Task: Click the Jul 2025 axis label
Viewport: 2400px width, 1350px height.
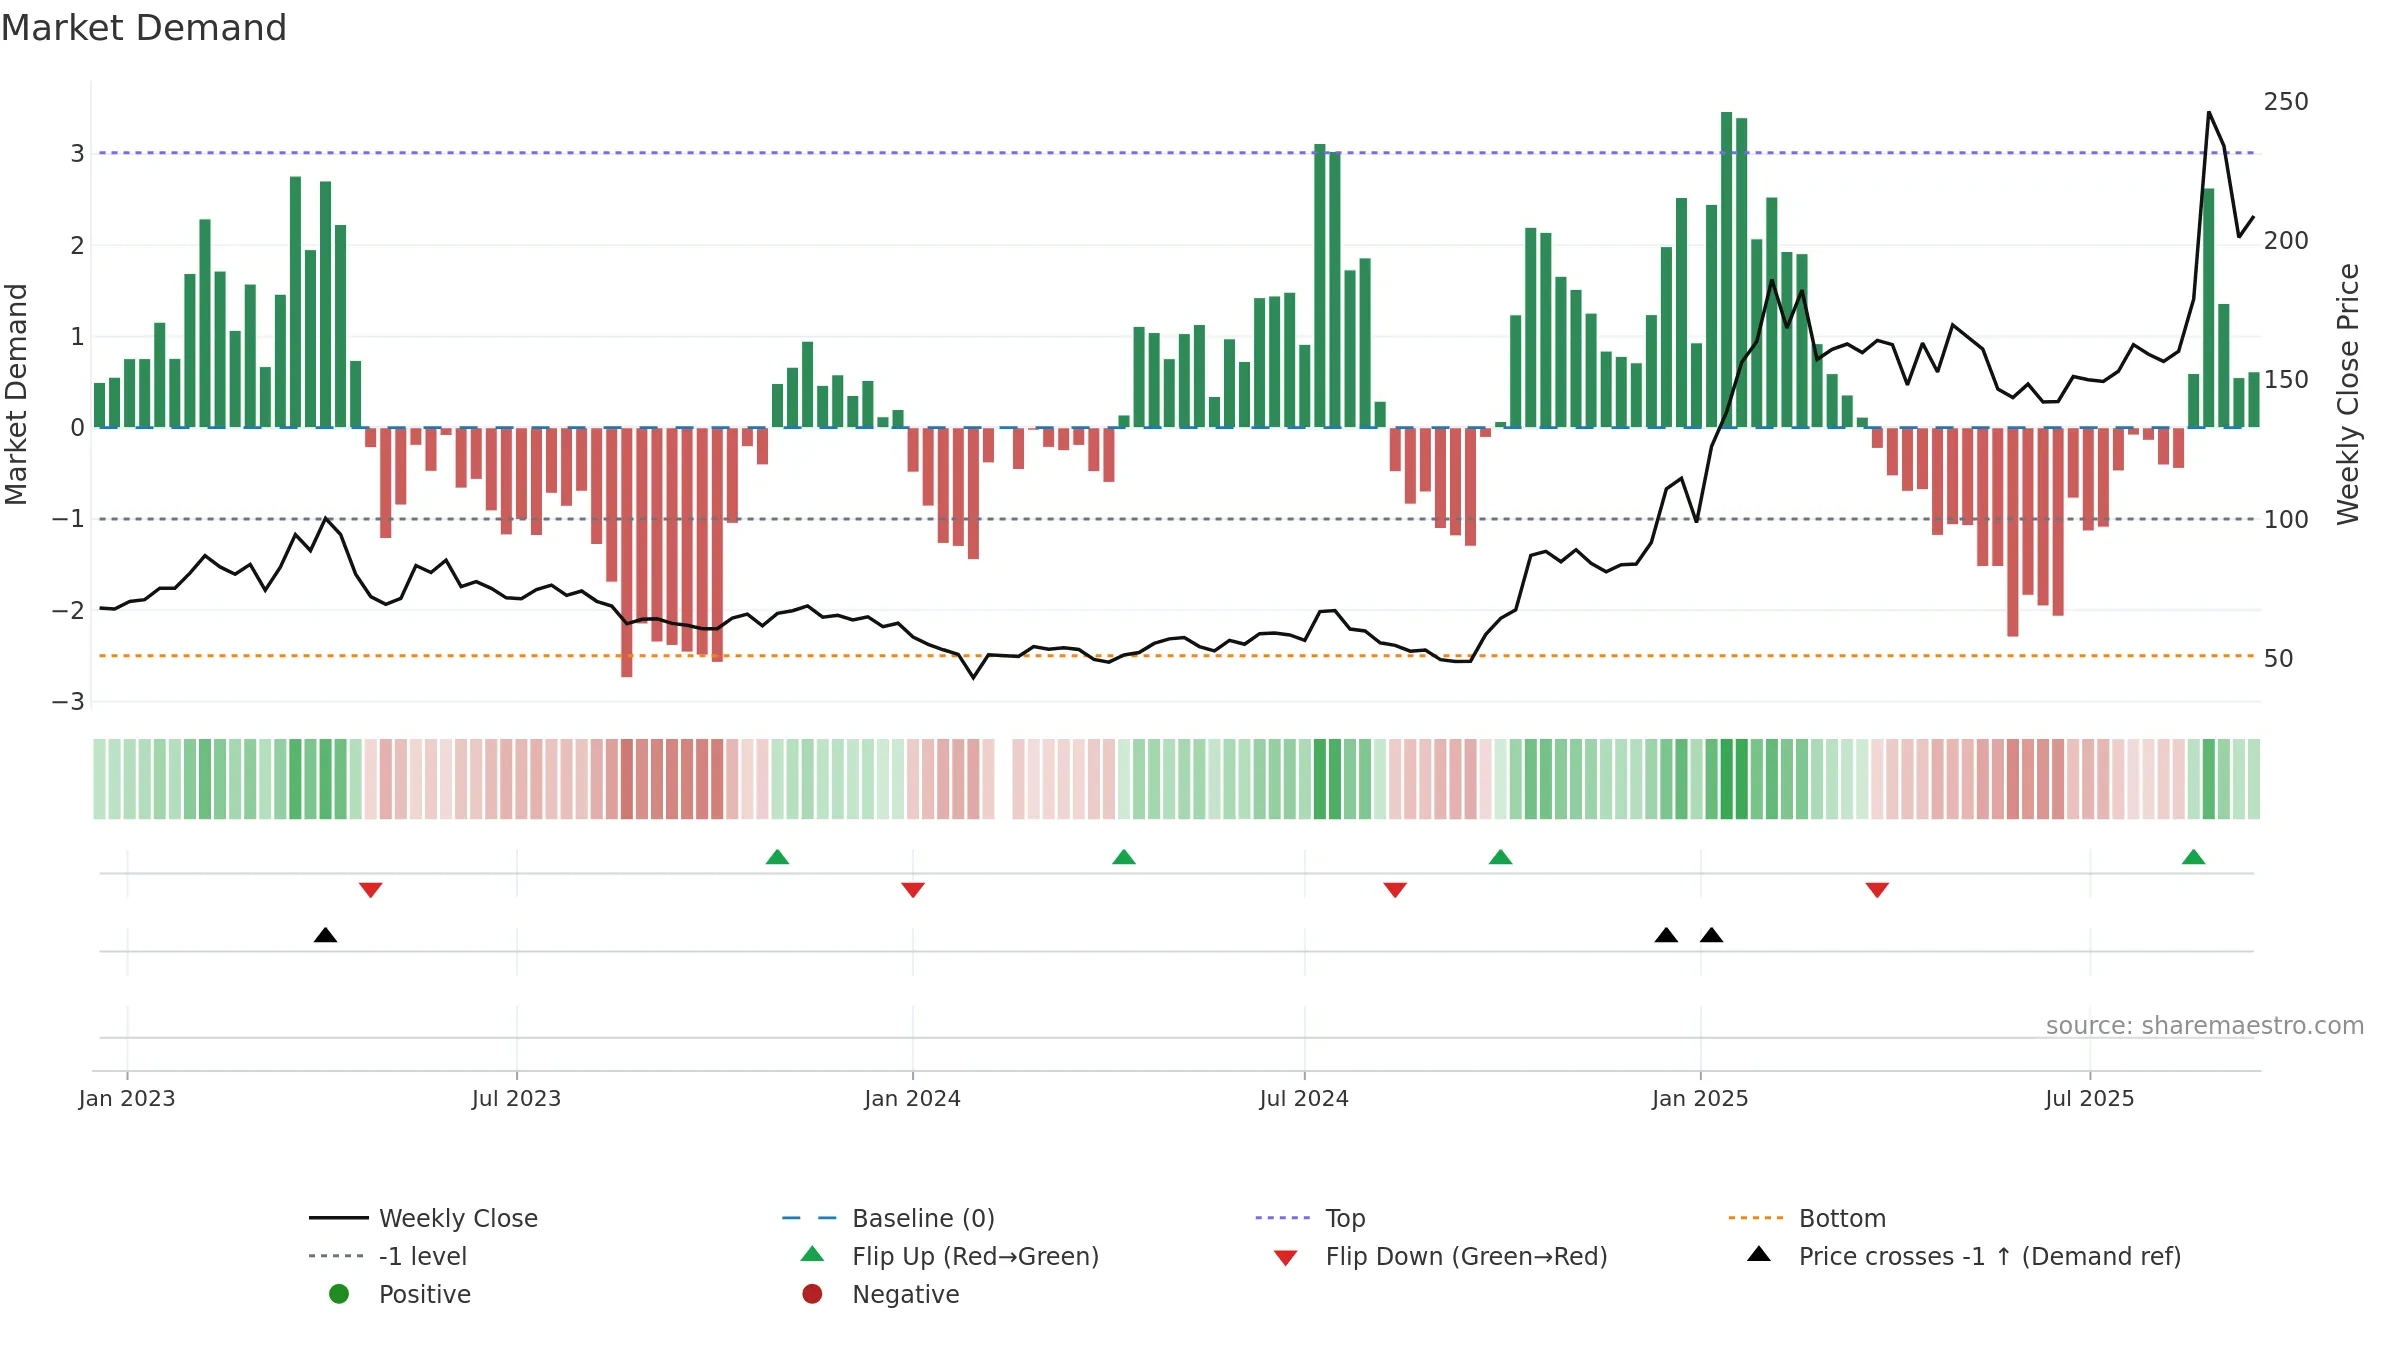Action: (2090, 1098)
